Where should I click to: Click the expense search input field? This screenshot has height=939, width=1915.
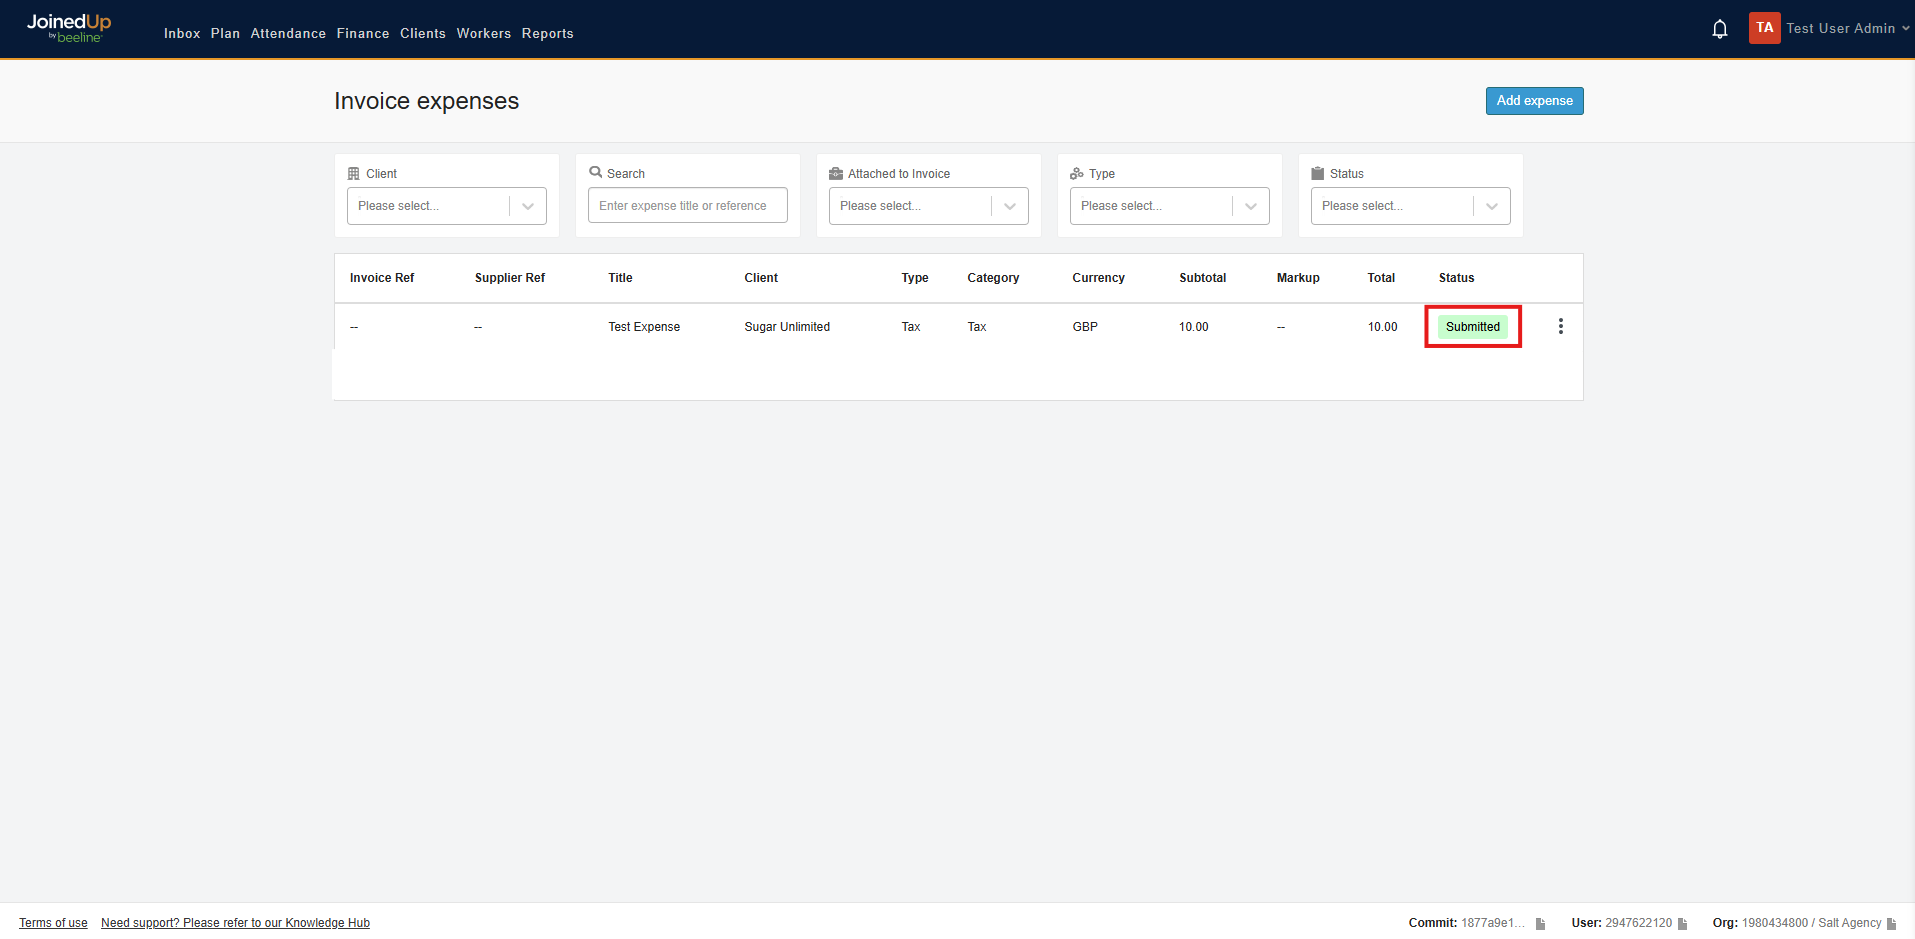tap(687, 205)
